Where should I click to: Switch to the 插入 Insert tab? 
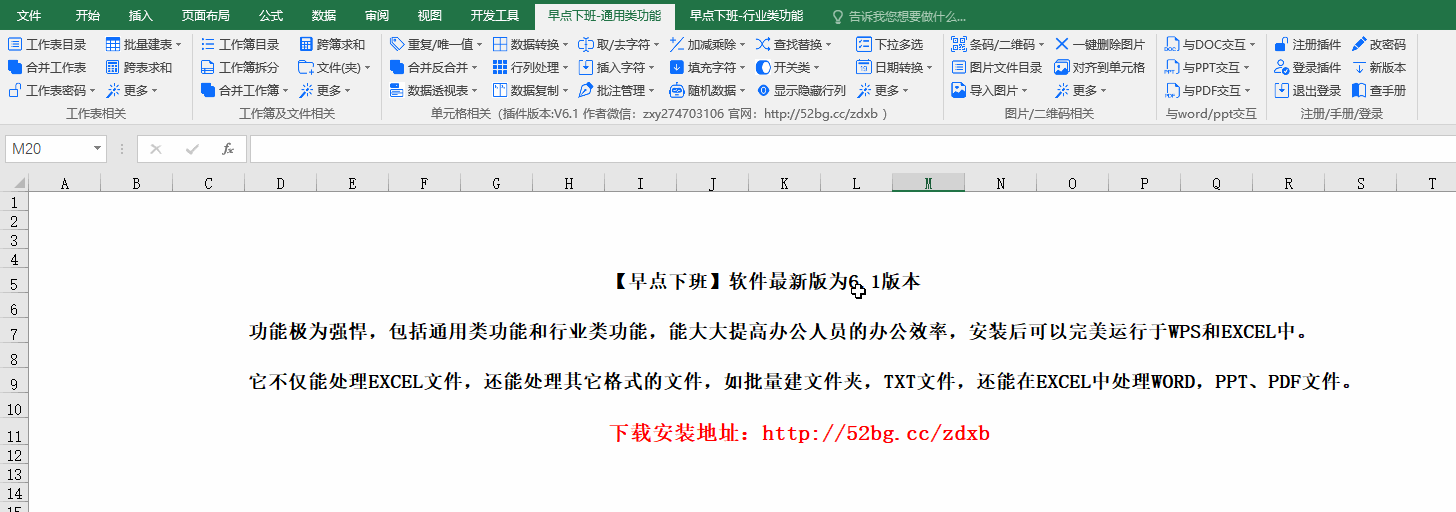point(141,16)
